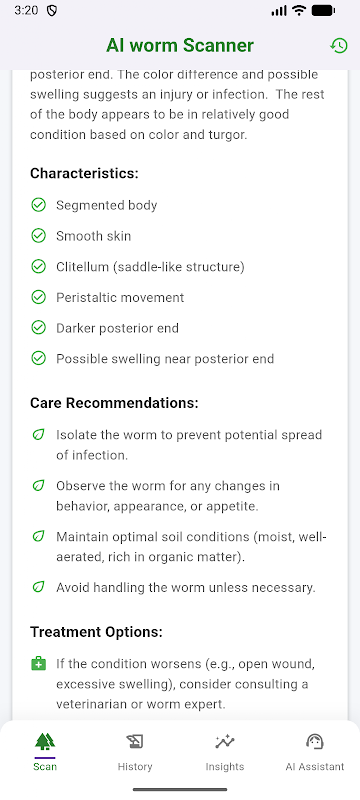
Task: Open scan history clock icon in header
Action: [339, 45]
